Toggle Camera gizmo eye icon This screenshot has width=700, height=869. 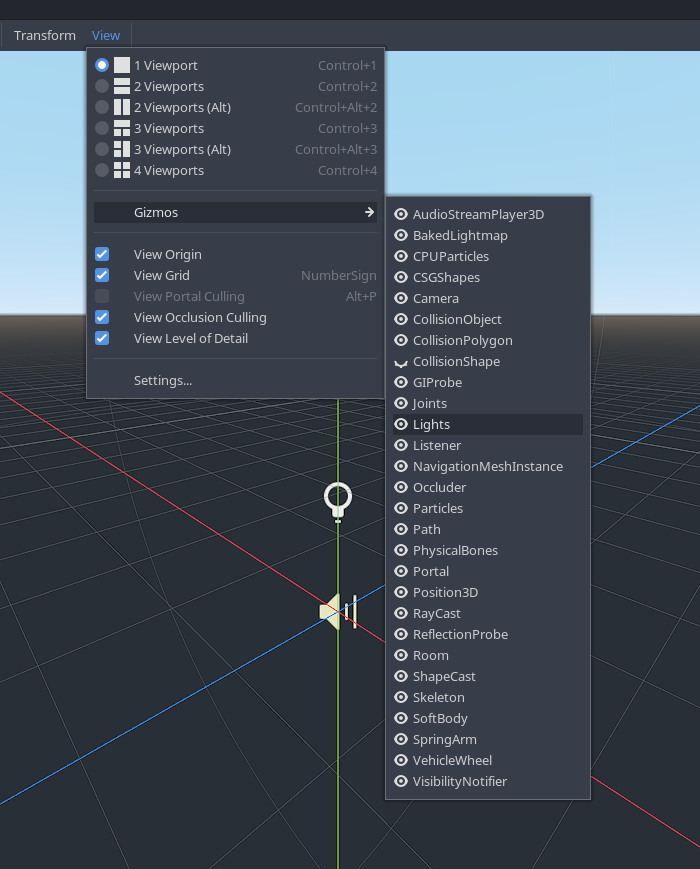click(401, 298)
